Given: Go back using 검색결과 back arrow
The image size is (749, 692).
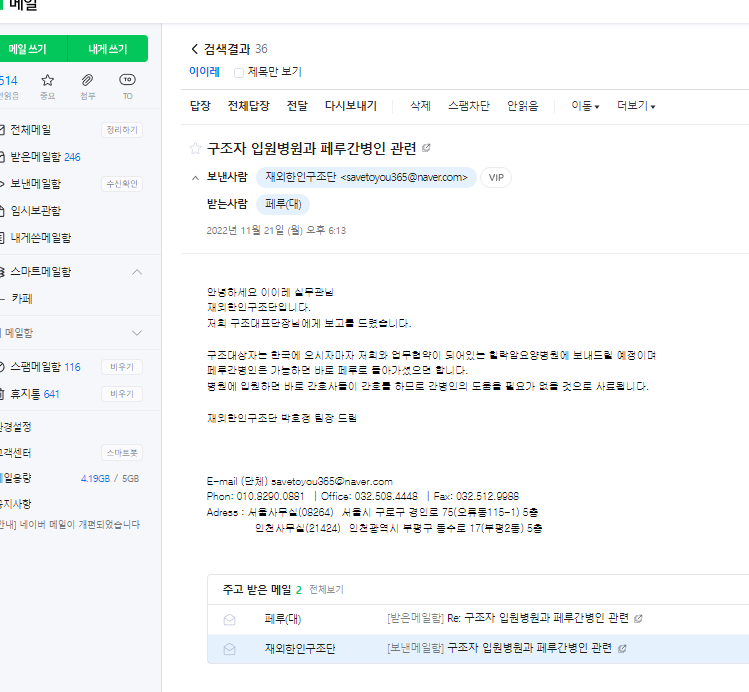Looking at the screenshot, I should (x=194, y=49).
